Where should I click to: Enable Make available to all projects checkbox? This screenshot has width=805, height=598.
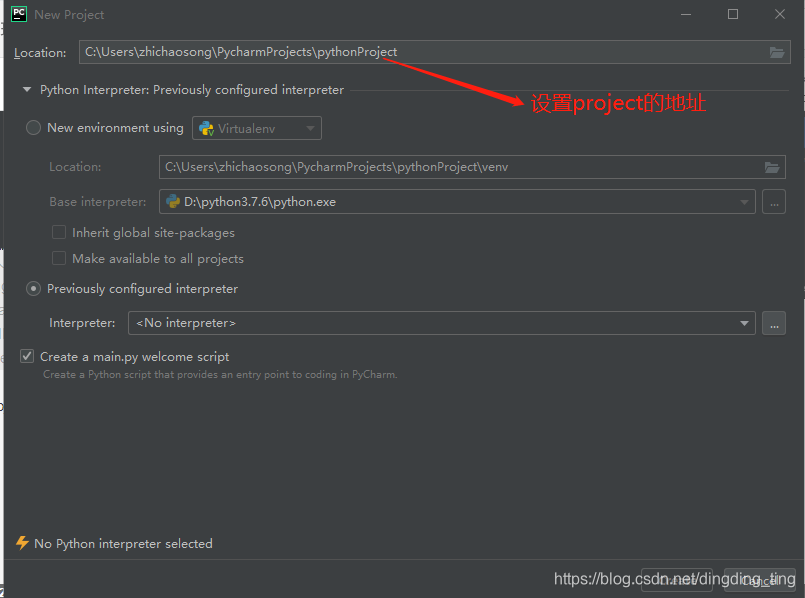pyautogui.click(x=59, y=258)
